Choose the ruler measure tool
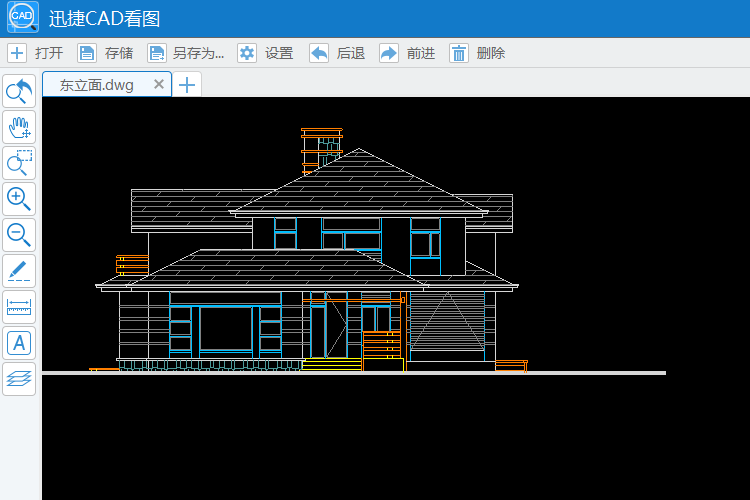Viewport: 750px width, 500px height. click(19, 307)
